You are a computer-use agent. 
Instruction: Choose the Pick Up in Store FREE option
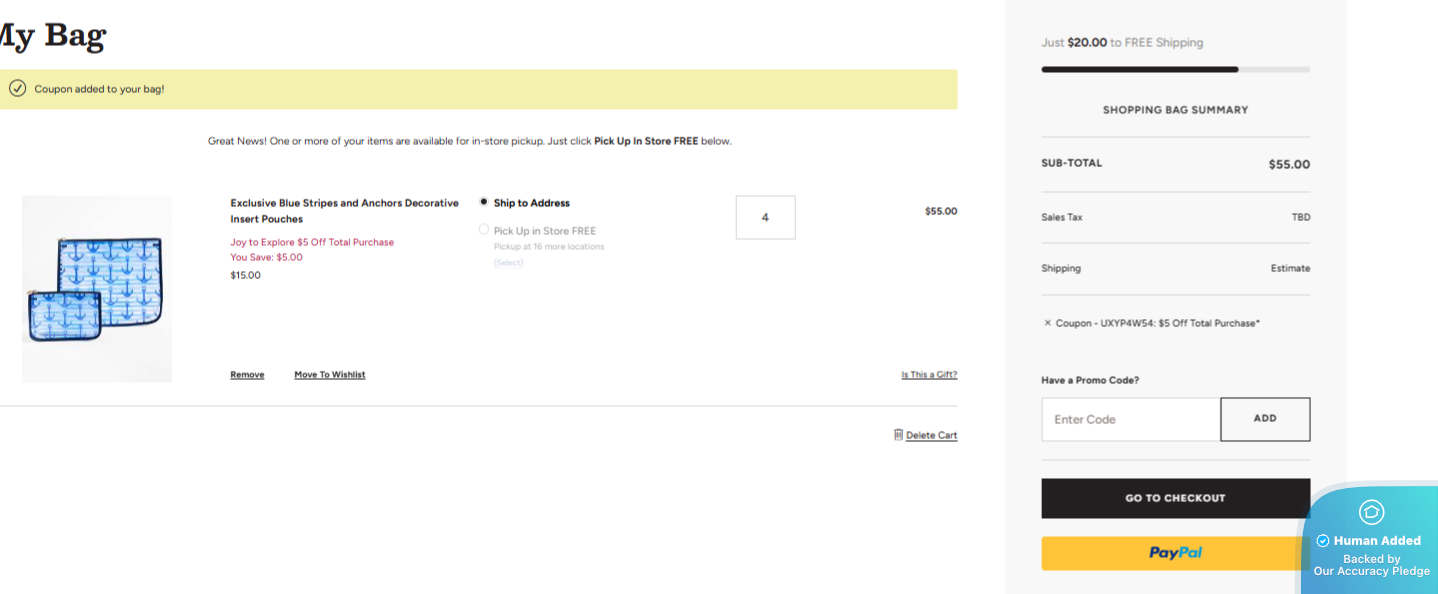[484, 230]
